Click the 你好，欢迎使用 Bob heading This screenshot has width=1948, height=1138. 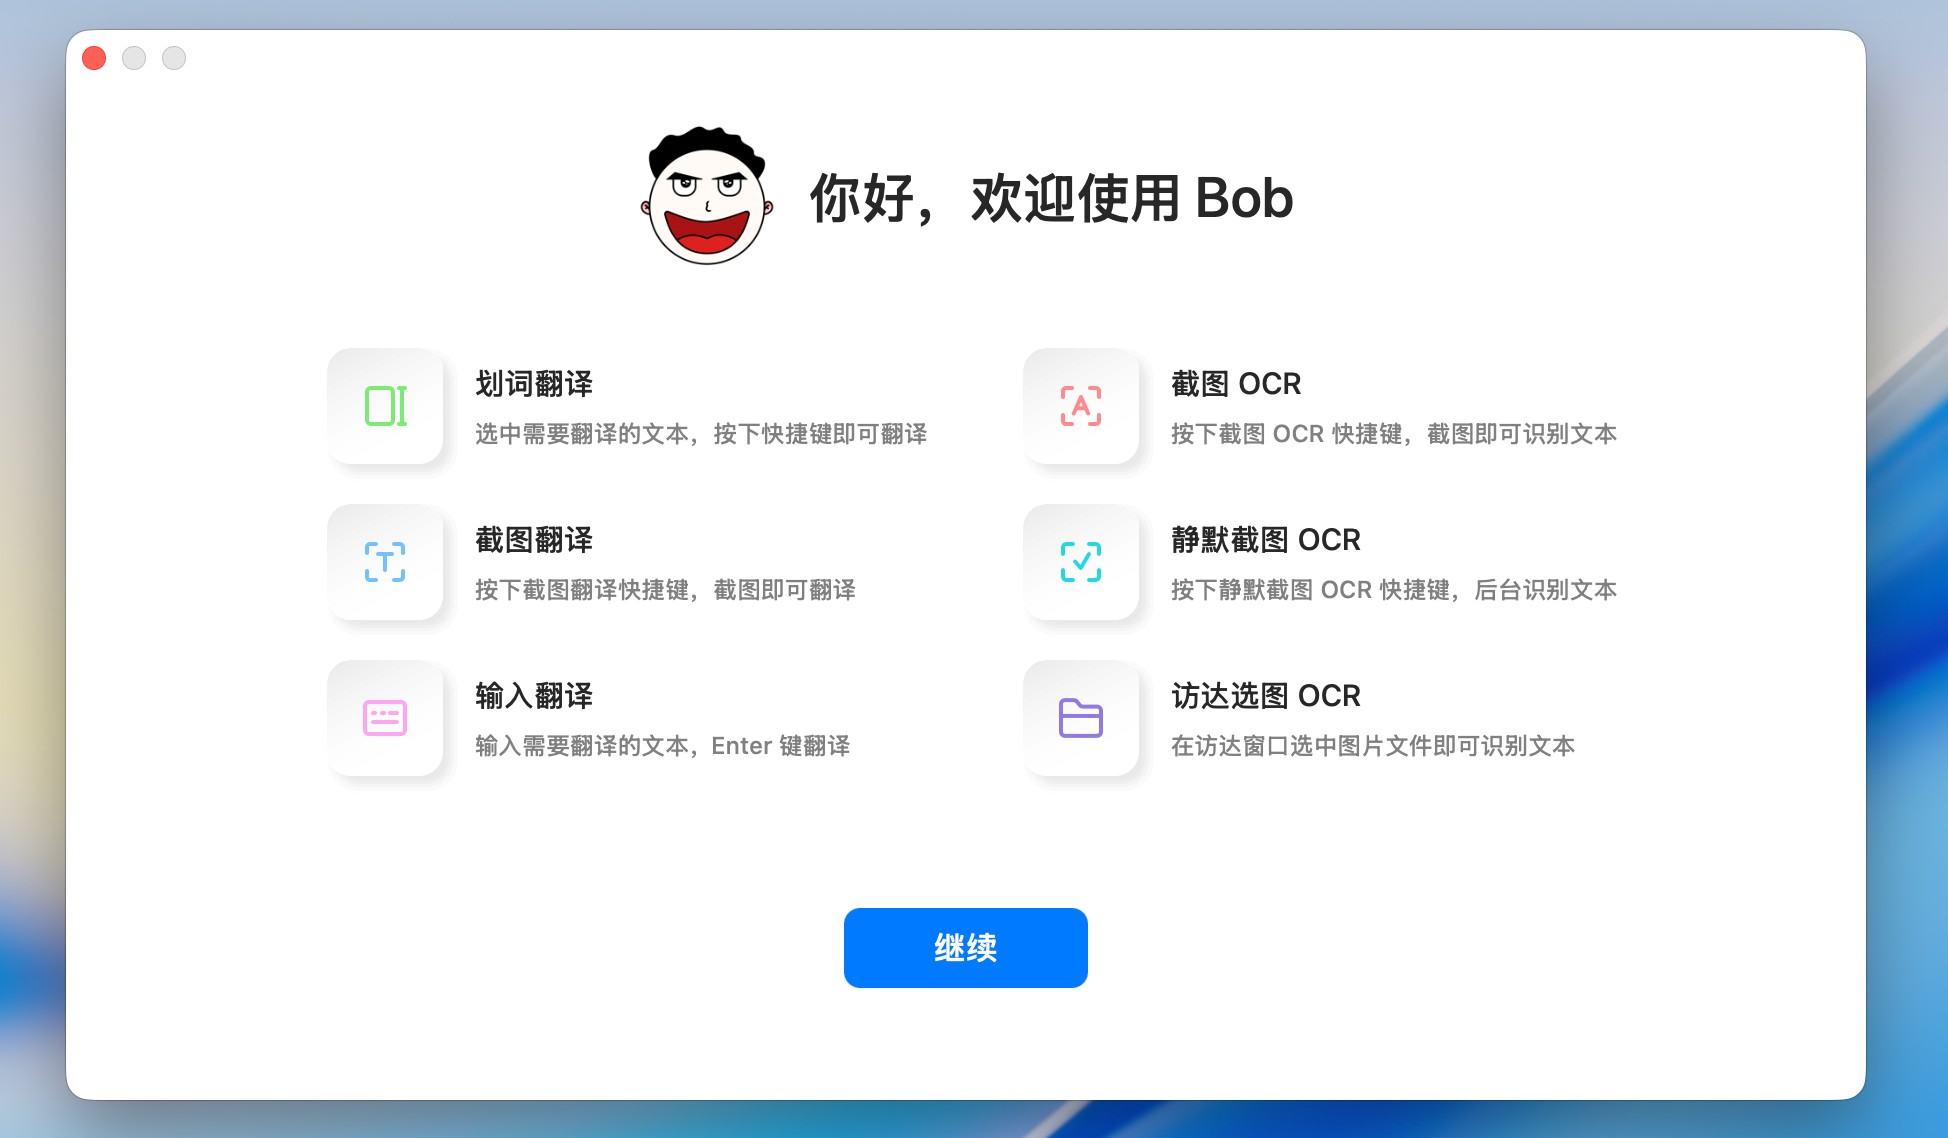click(1051, 198)
